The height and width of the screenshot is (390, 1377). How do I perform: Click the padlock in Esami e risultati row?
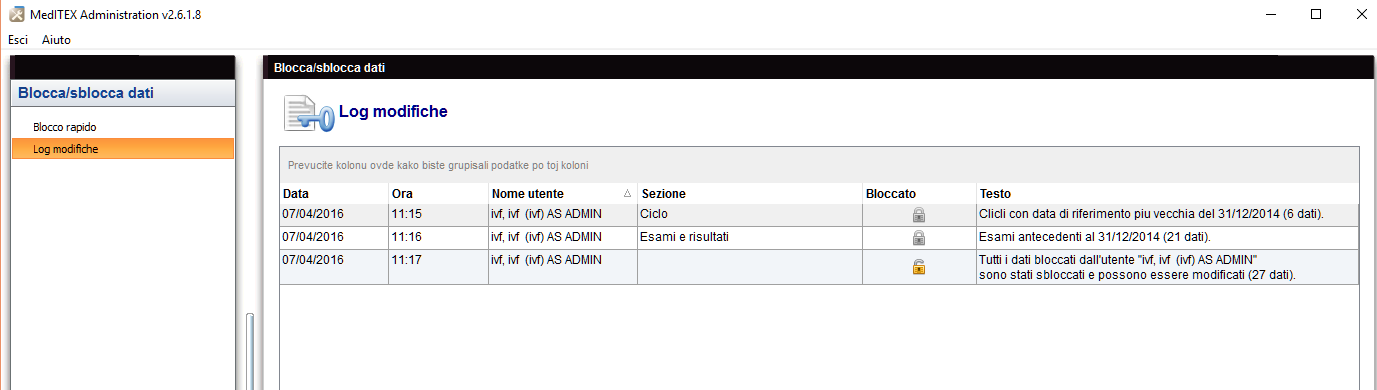coord(918,238)
